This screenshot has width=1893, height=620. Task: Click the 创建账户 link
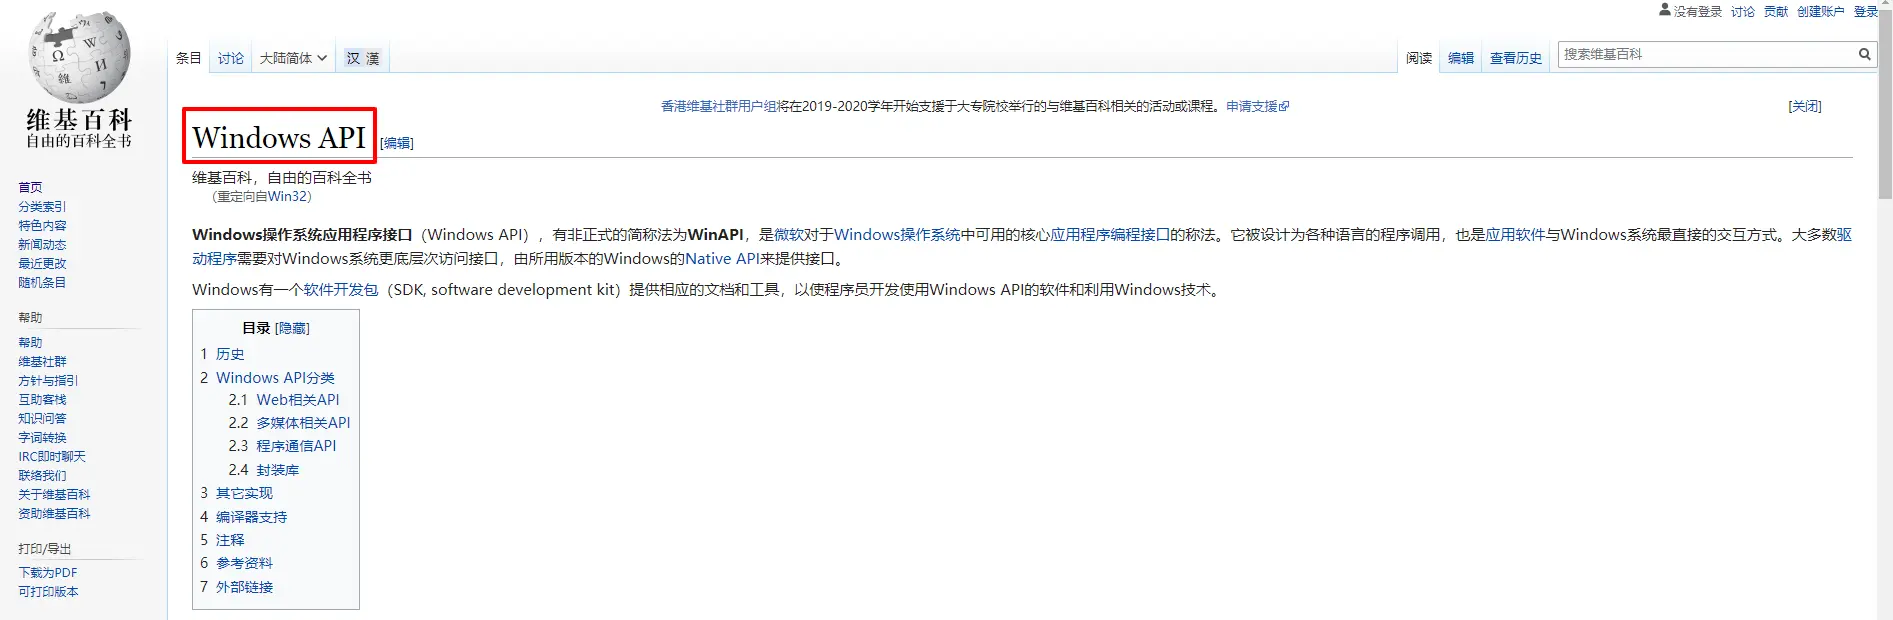[x=1820, y=11]
